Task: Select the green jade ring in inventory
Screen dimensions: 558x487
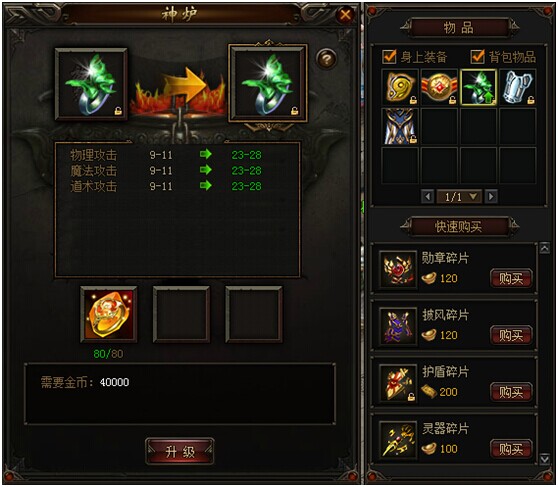Action: 478,87
